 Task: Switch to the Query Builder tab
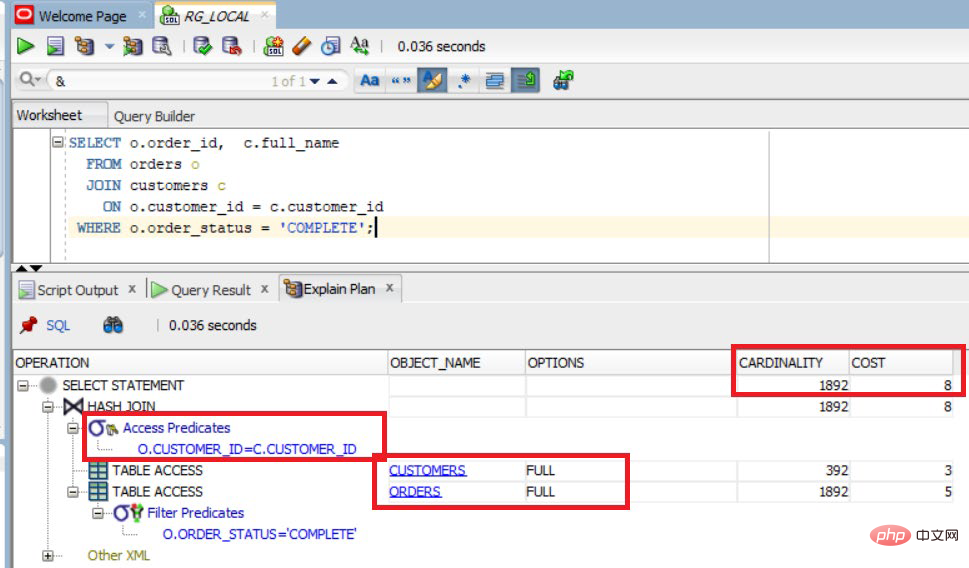tap(154, 116)
